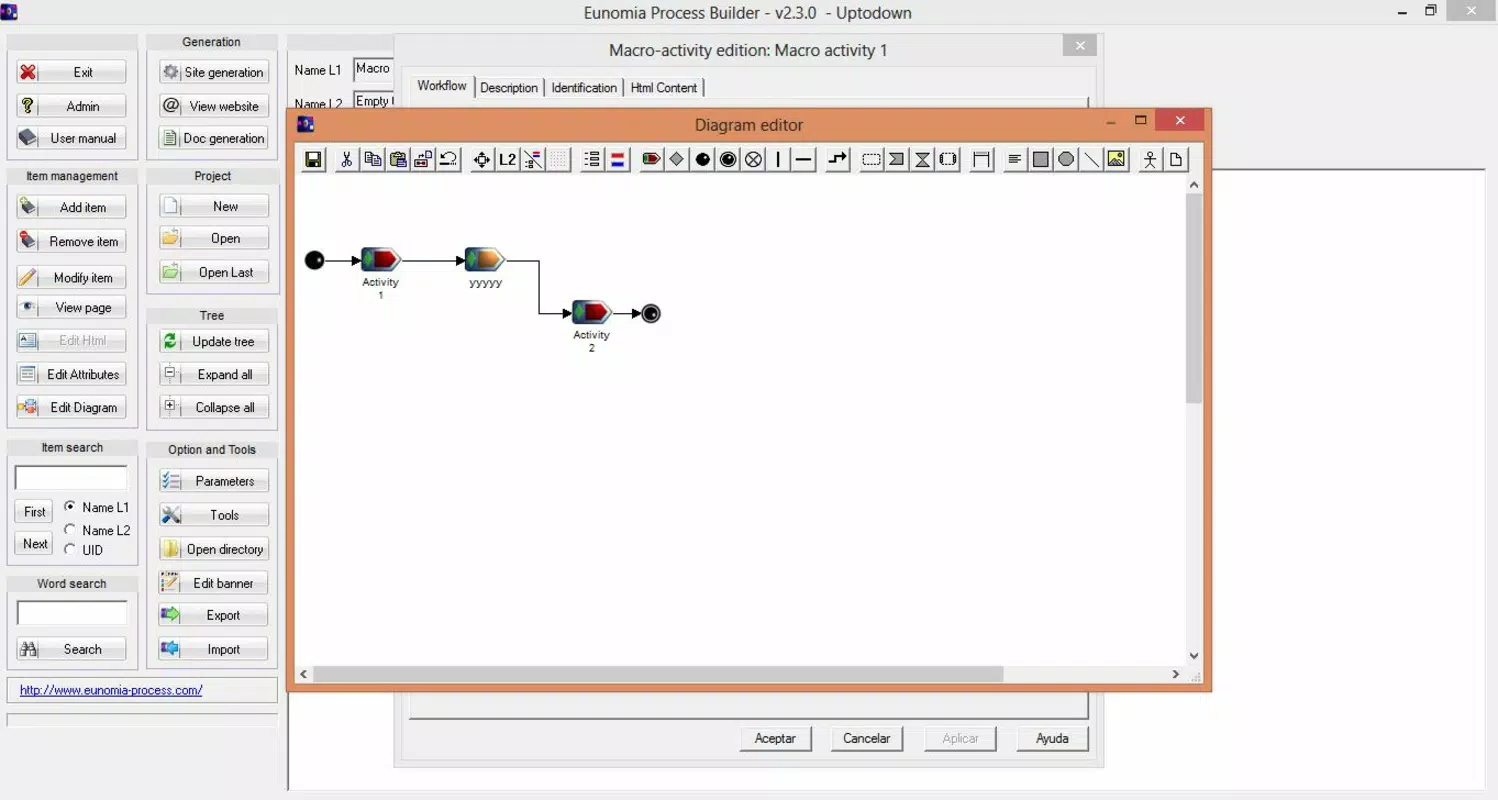Switch to the Workflow tab

point(442,86)
